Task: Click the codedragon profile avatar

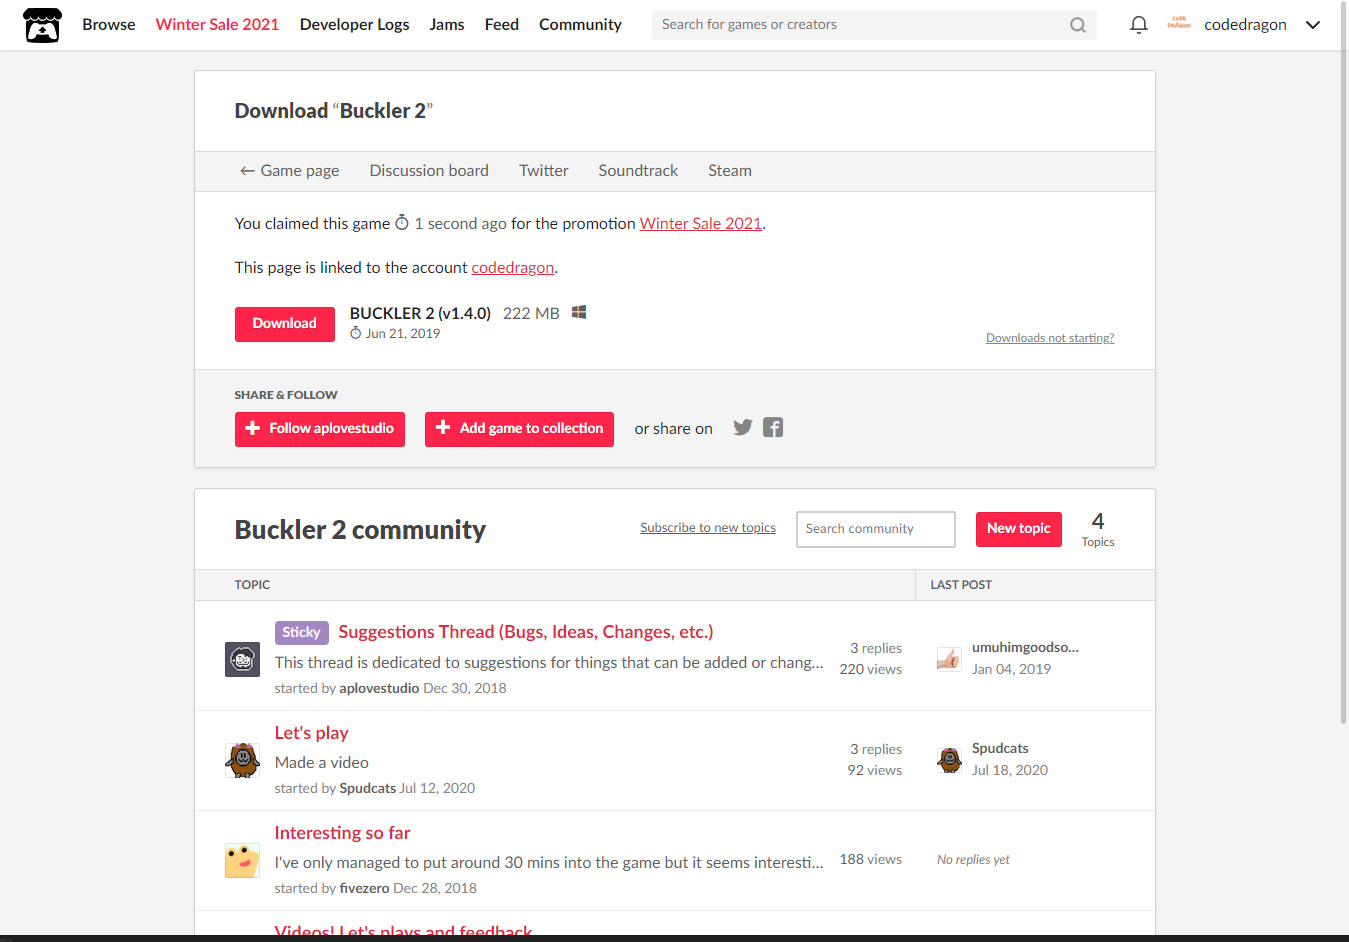Action: point(1179,25)
